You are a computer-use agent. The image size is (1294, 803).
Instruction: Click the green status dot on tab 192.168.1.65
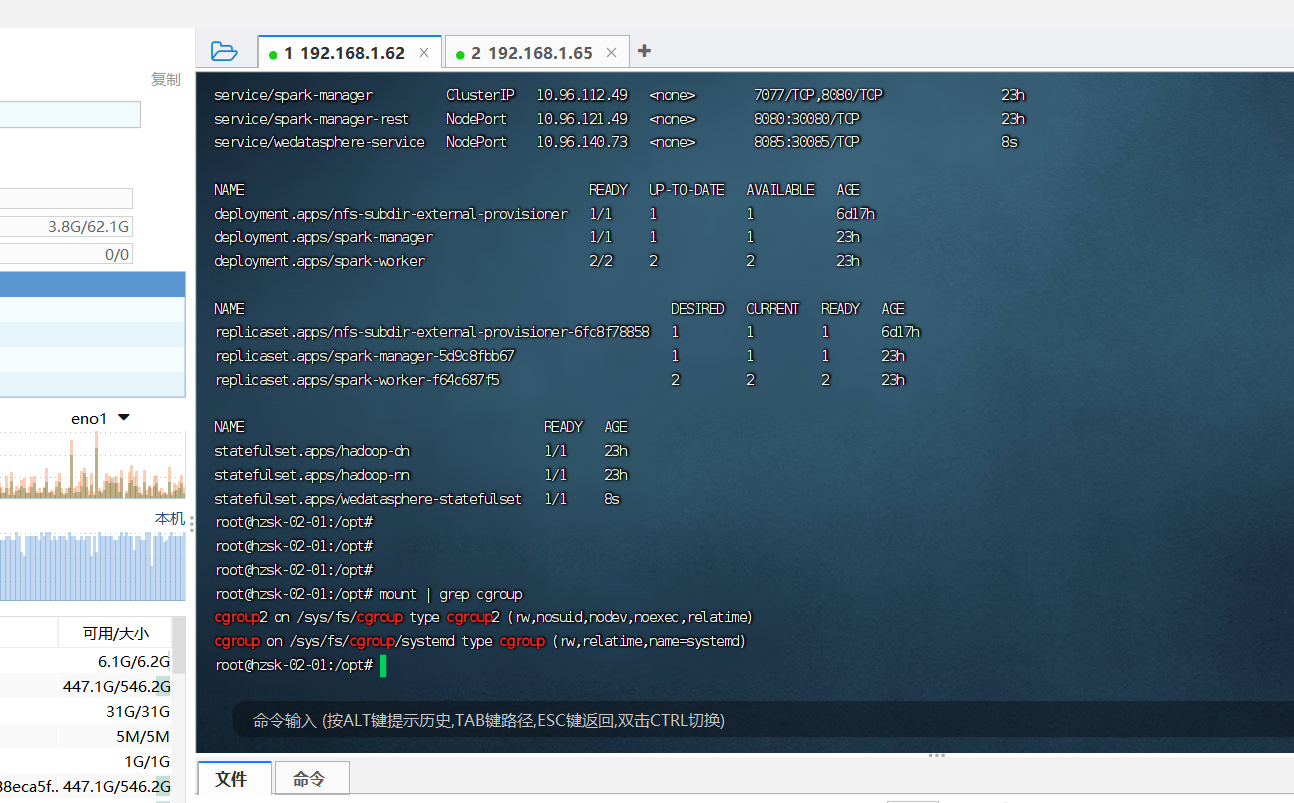click(459, 51)
